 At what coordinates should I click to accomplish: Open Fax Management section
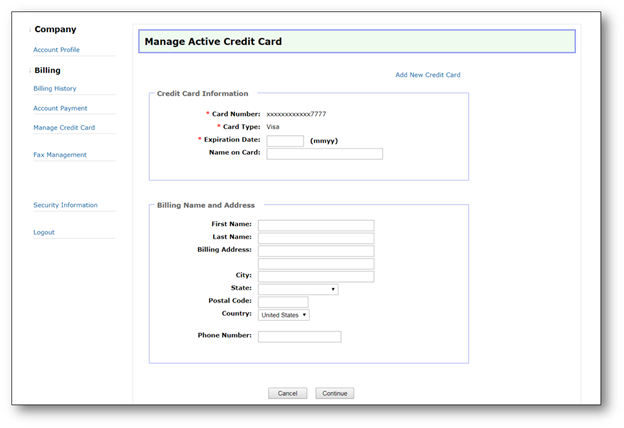(x=60, y=155)
